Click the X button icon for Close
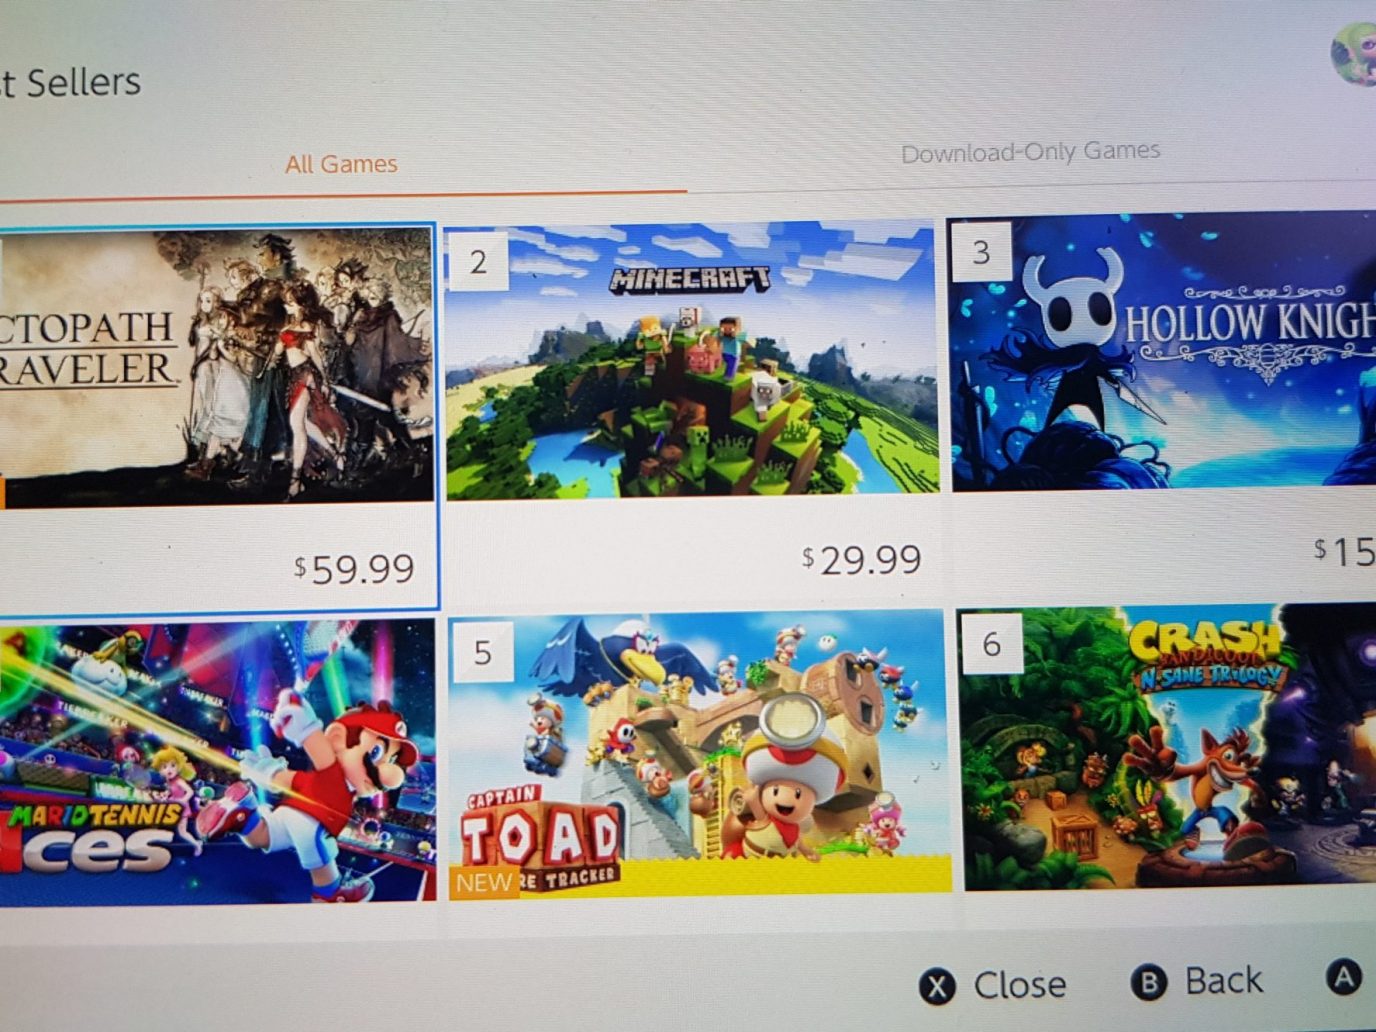 (x=937, y=987)
